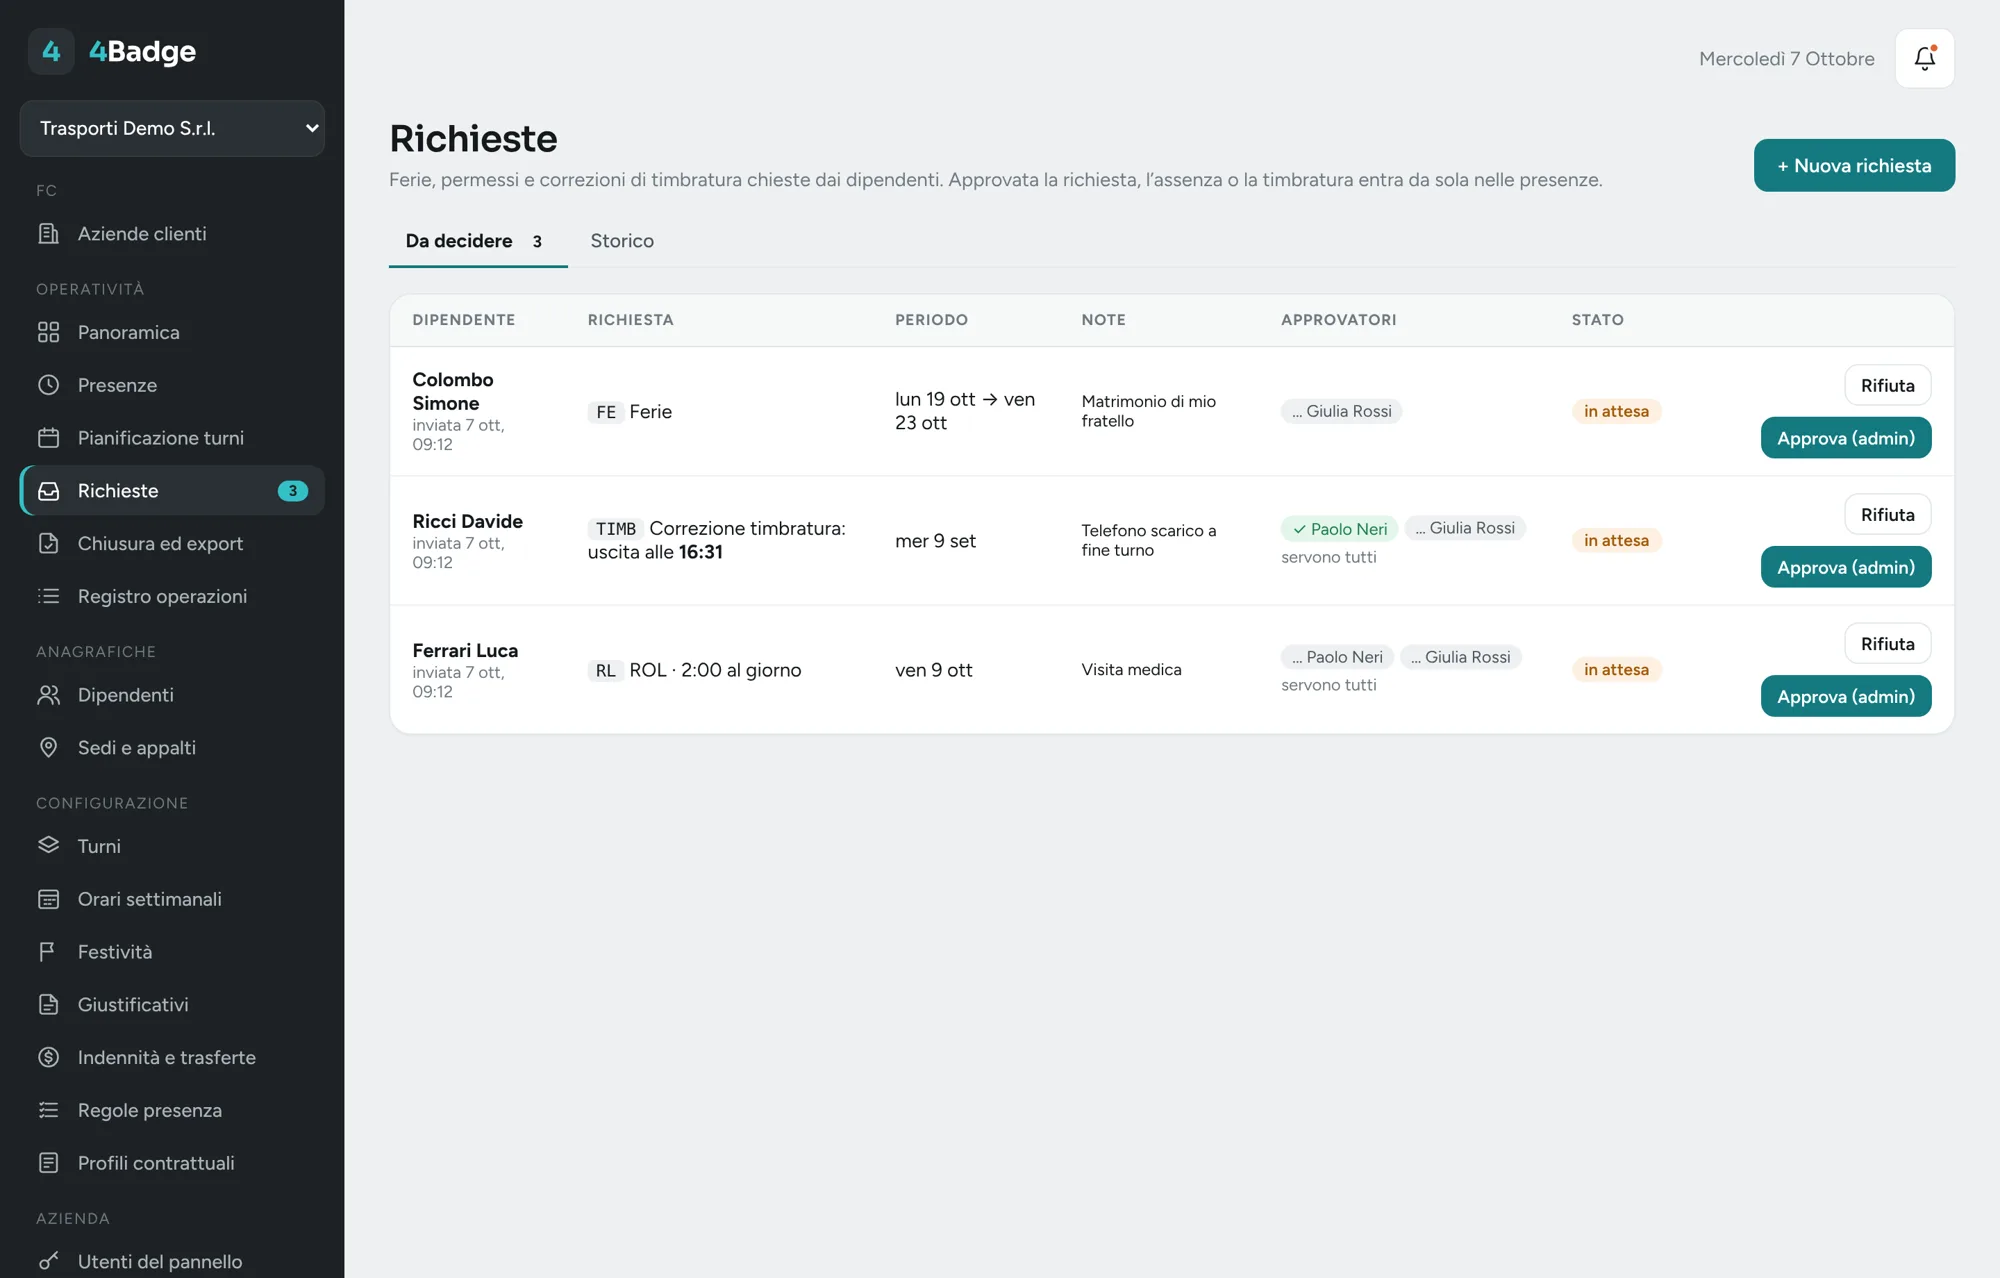Create a new request with Nuova richiesta
This screenshot has height=1278, width=2000.
click(x=1854, y=165)
